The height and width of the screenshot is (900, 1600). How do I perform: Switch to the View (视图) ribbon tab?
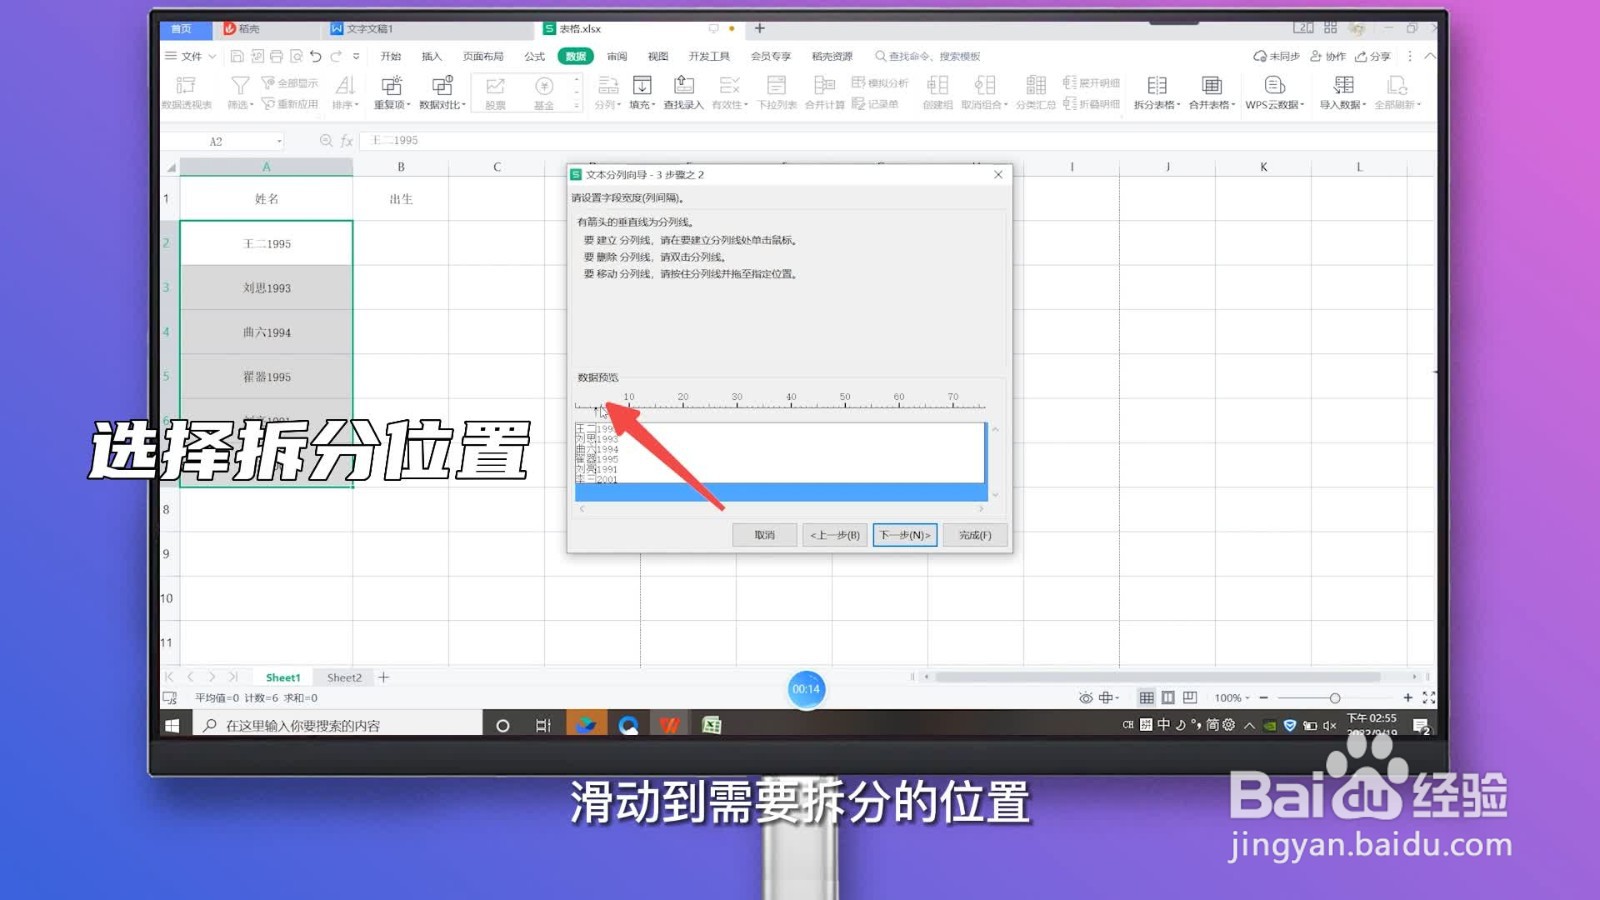point(658,56)
